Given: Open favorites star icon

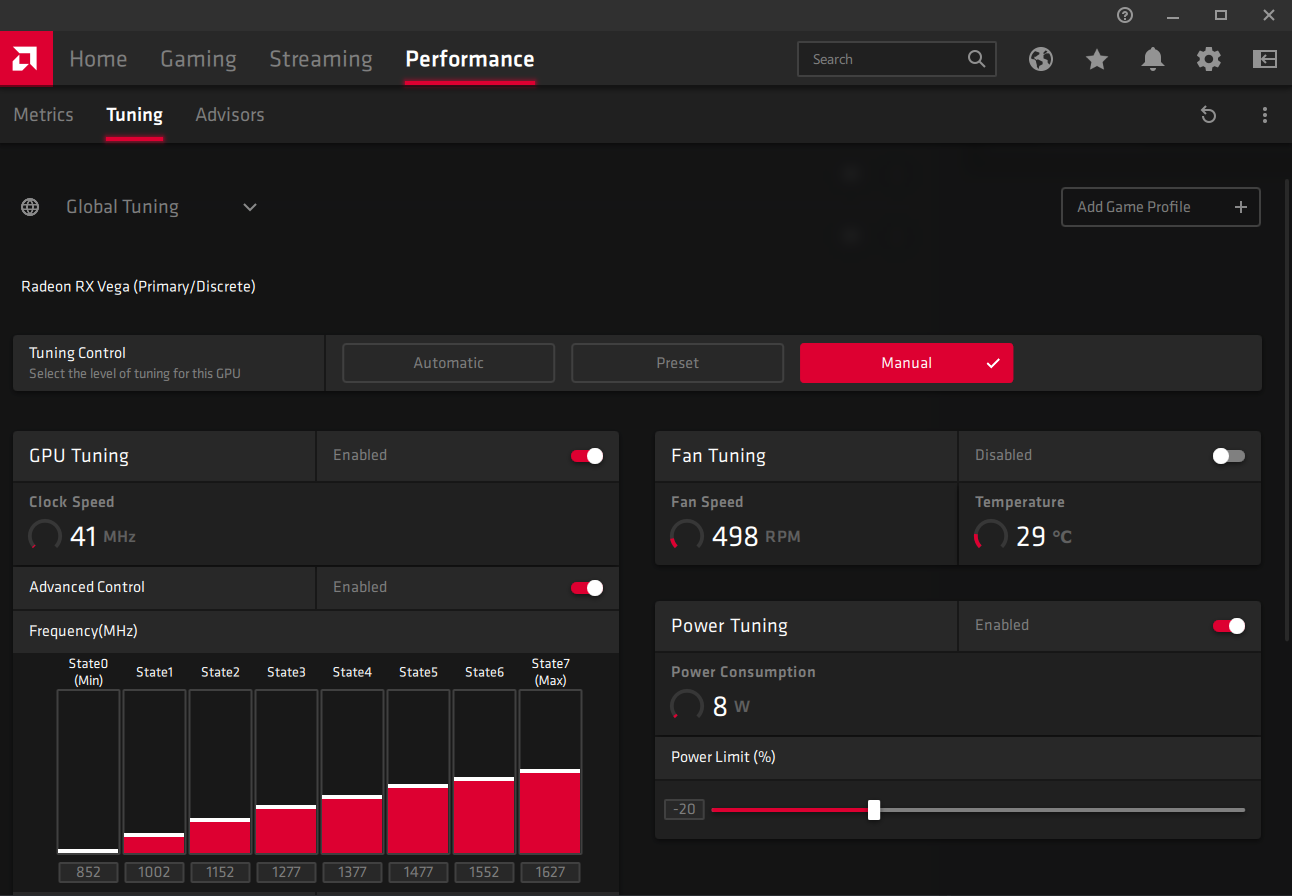Looking at the screenshot, I should pos(1097,59).
